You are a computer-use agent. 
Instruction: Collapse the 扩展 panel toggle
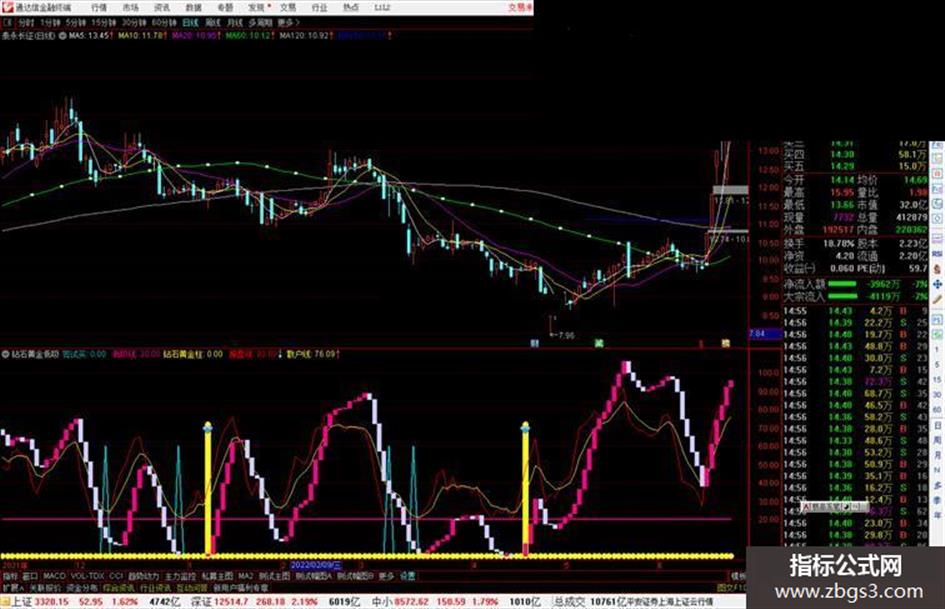click(x=13, y=587)
